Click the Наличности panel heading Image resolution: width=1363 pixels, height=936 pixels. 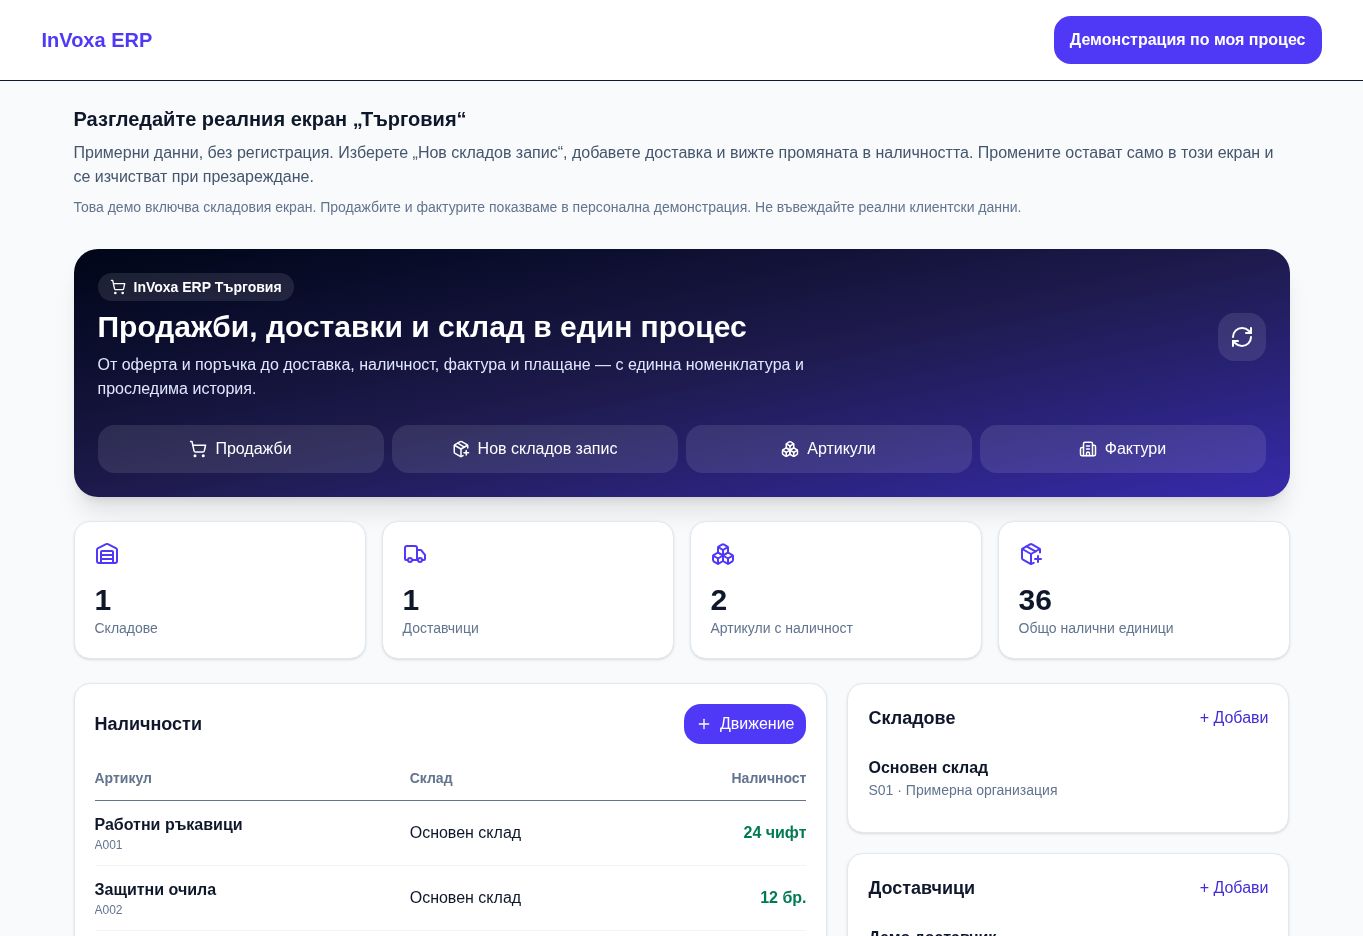(x=148, y=724)
